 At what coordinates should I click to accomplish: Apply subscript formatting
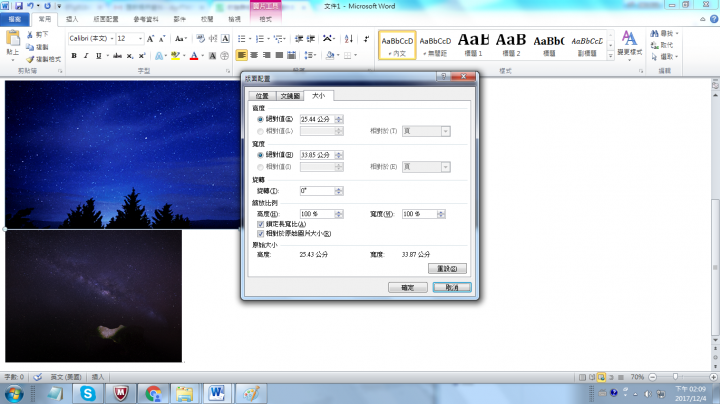coord(130,56)
